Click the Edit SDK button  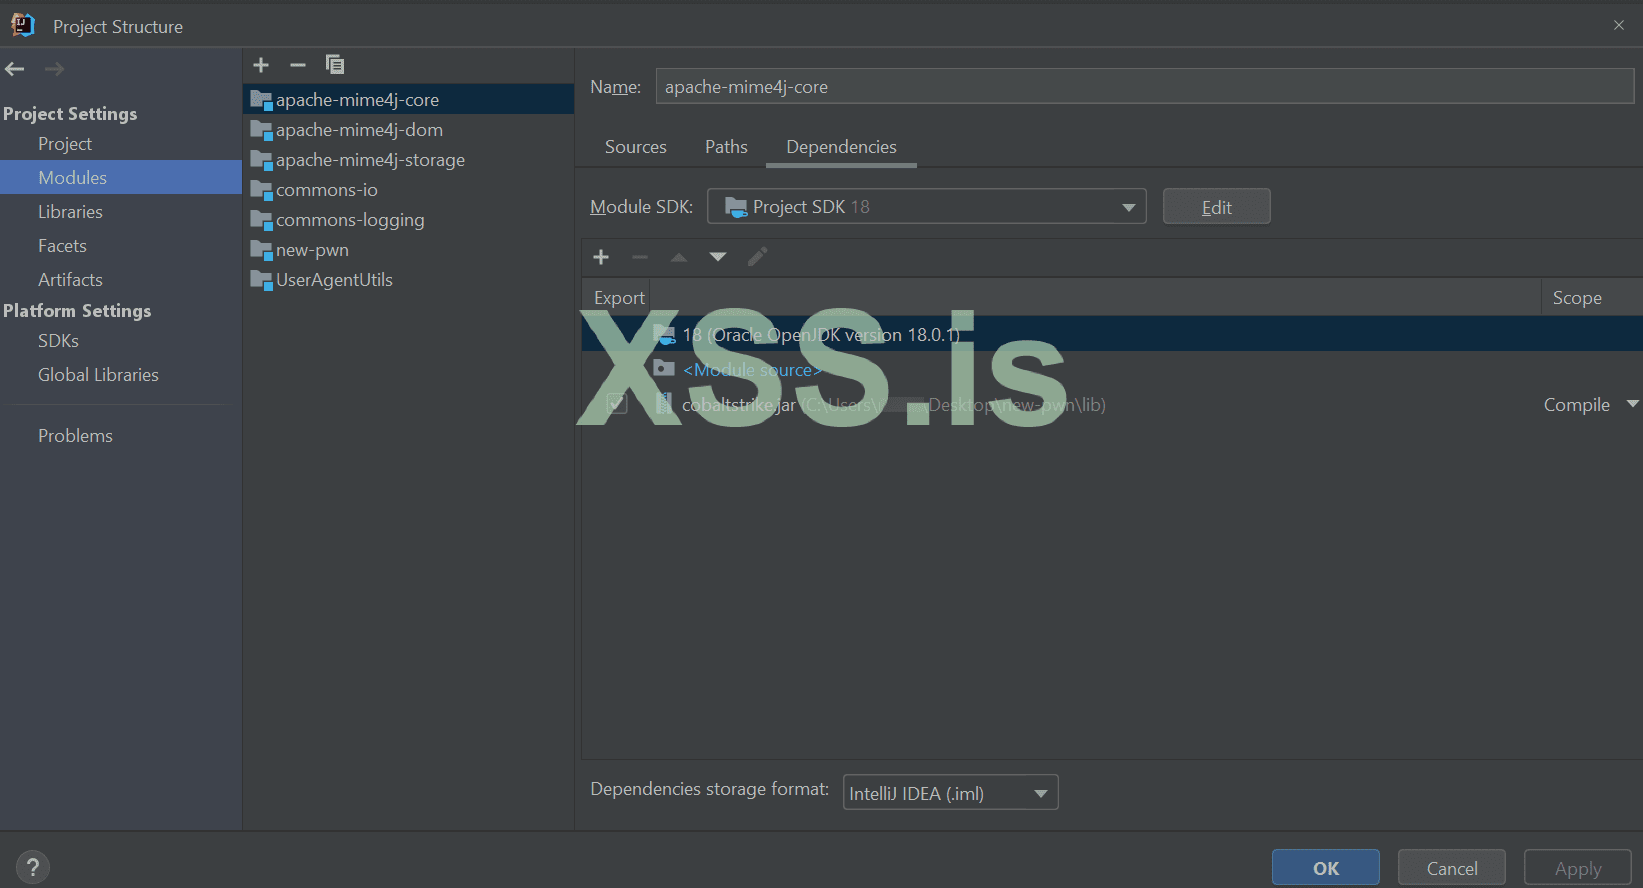point(1216,207)
